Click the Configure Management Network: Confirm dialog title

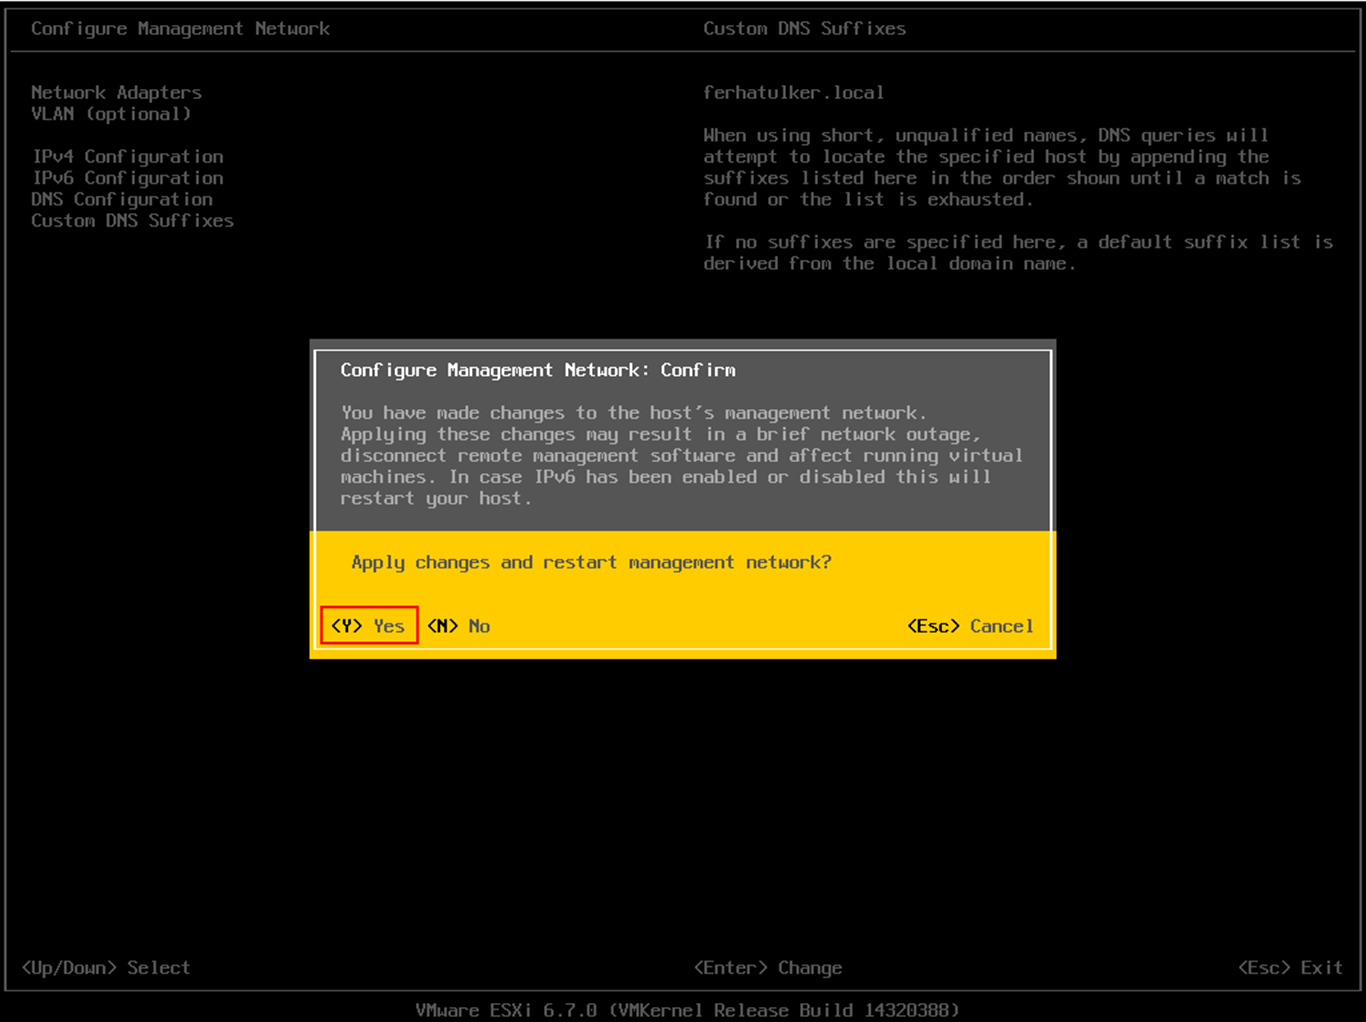point(538,371)
